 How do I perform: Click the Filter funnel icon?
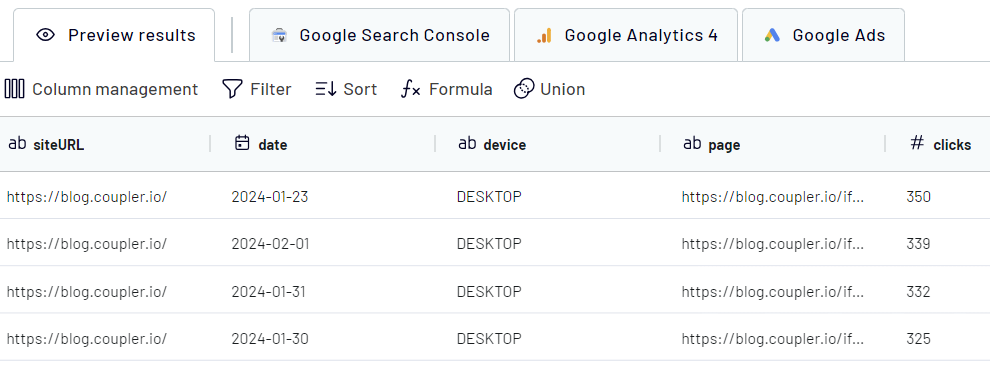[x=232, y=90]
